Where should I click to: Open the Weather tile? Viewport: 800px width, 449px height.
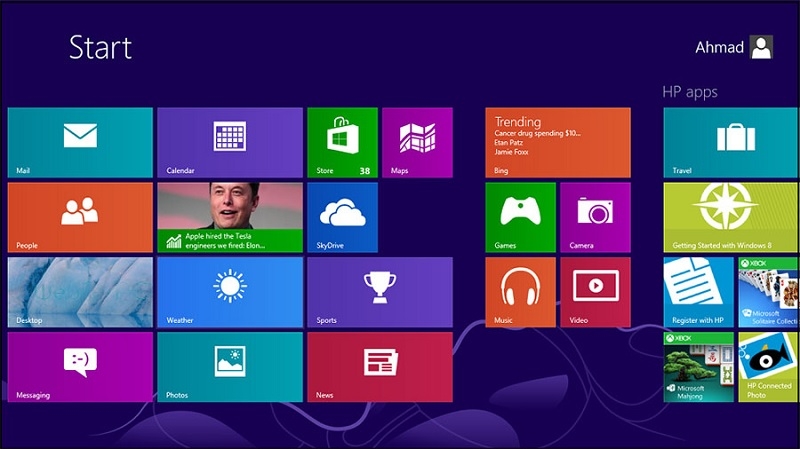coord(230,292)
